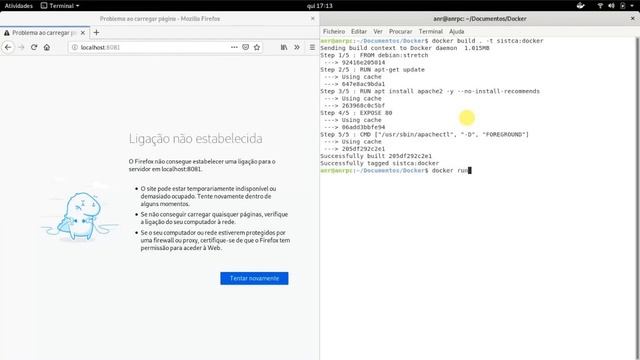
Task: Show site information icon in address bar
Action: pos(75,47)
